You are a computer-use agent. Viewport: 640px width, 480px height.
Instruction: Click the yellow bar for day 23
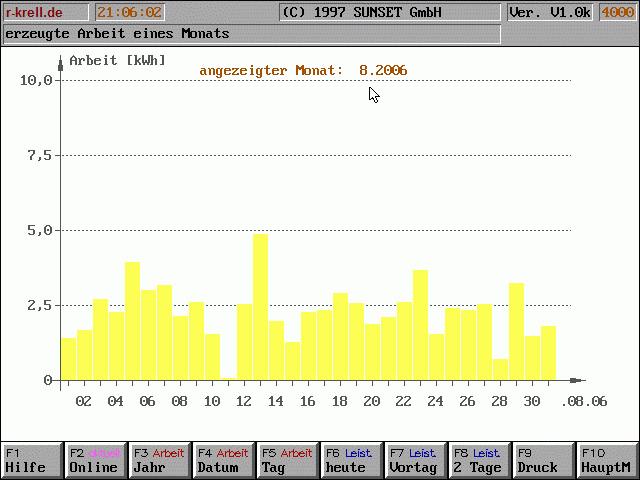tap(420, 324)
